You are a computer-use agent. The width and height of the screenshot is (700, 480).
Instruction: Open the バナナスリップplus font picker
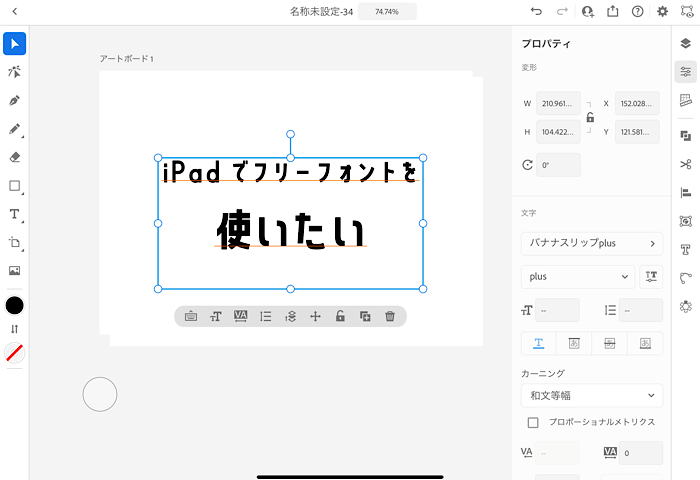(592, 243)
